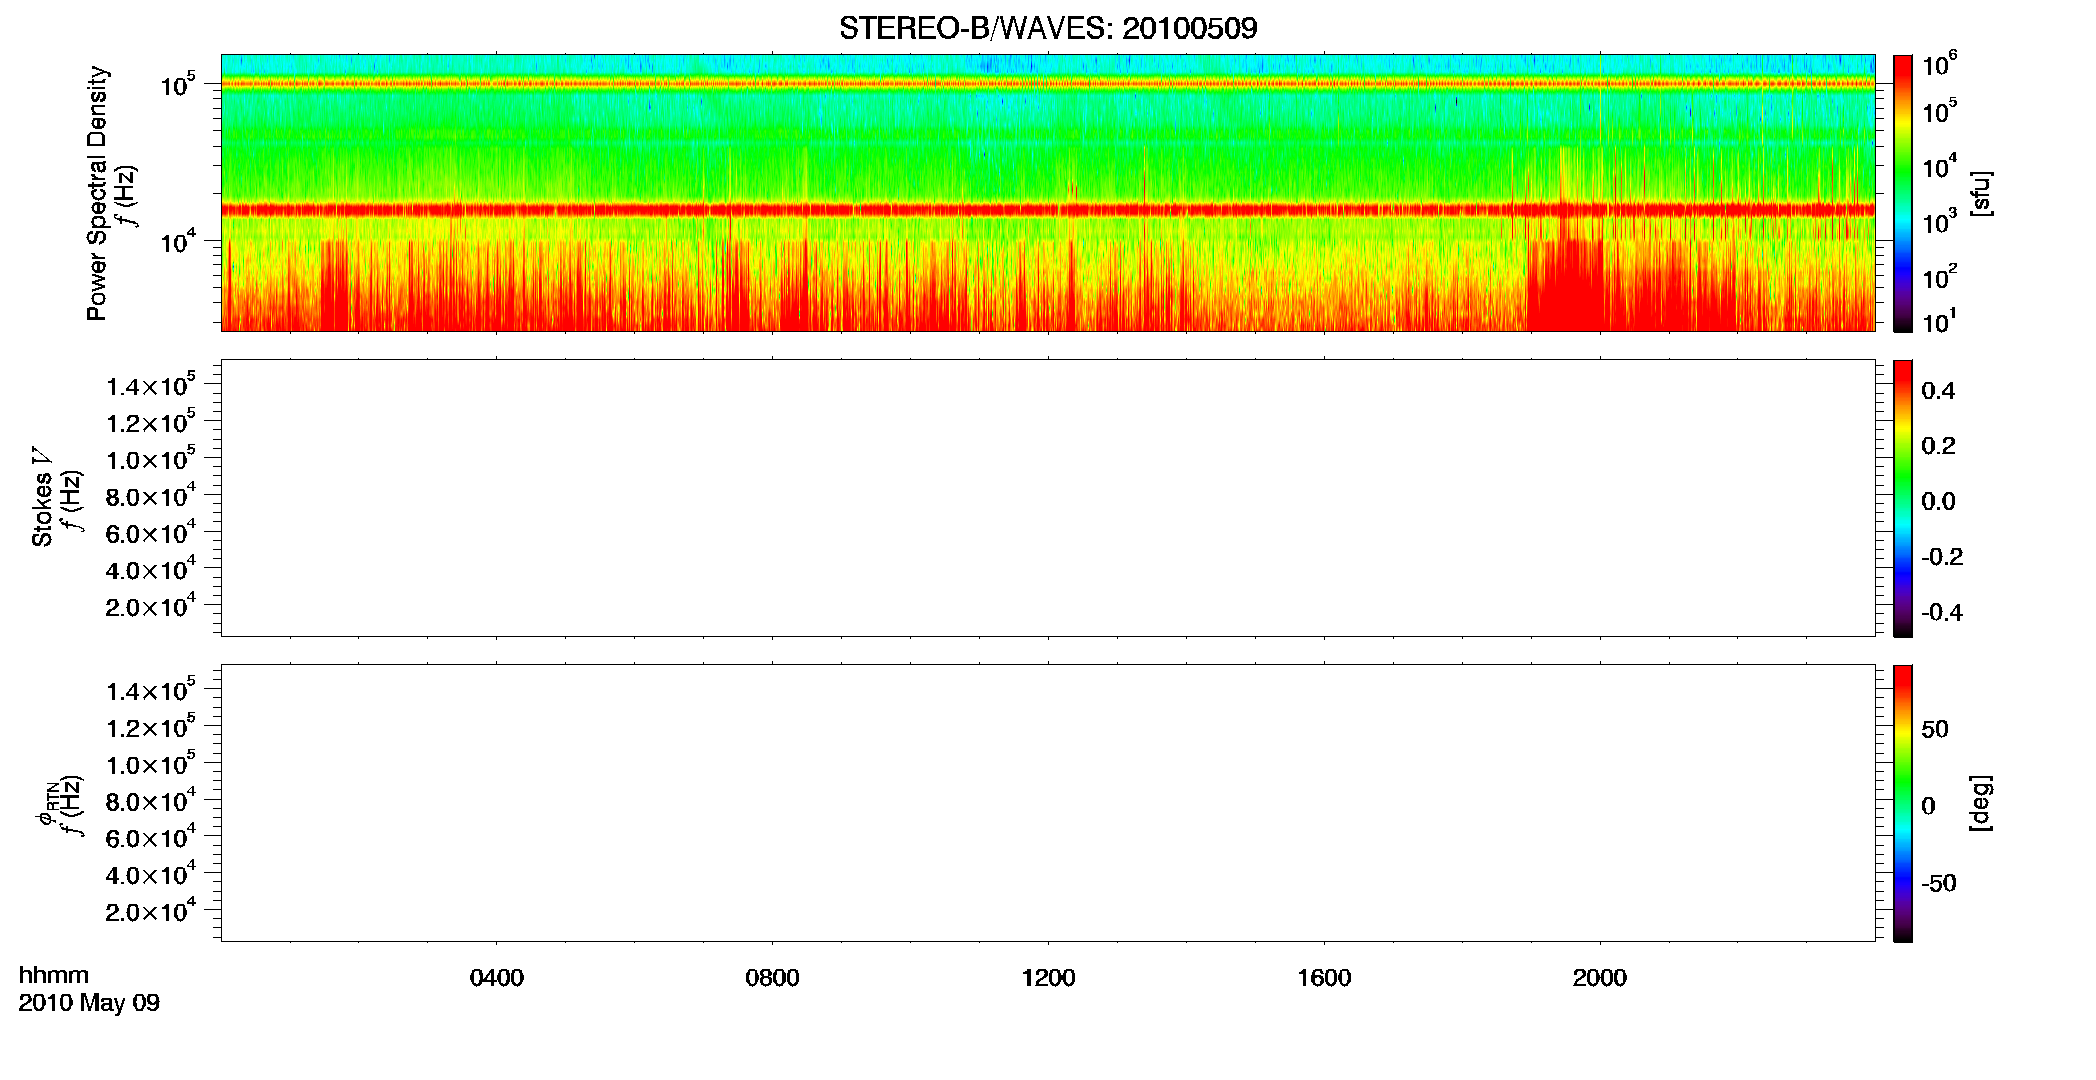Click the Power Spectral Density color bar
The width and height of the screenshot is (2096, 1080).
tap(1902, 193)
